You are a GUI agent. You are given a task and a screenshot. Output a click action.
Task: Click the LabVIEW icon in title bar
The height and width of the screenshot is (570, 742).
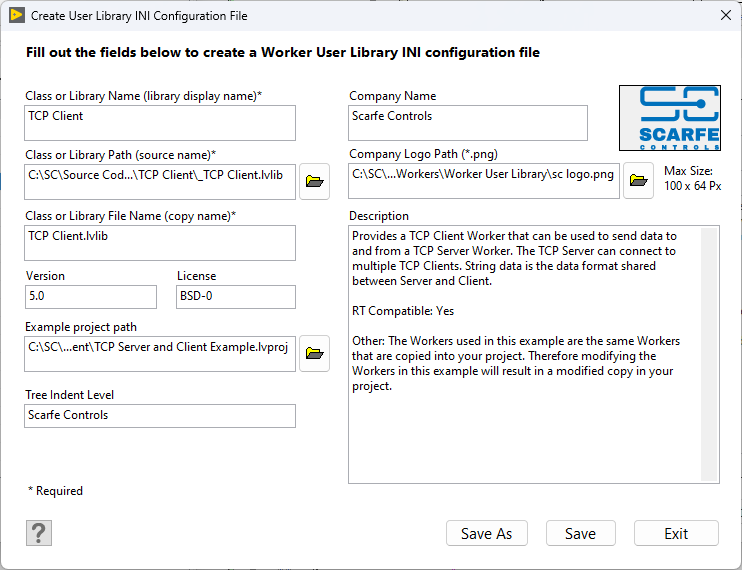click(x=16, y=16)
